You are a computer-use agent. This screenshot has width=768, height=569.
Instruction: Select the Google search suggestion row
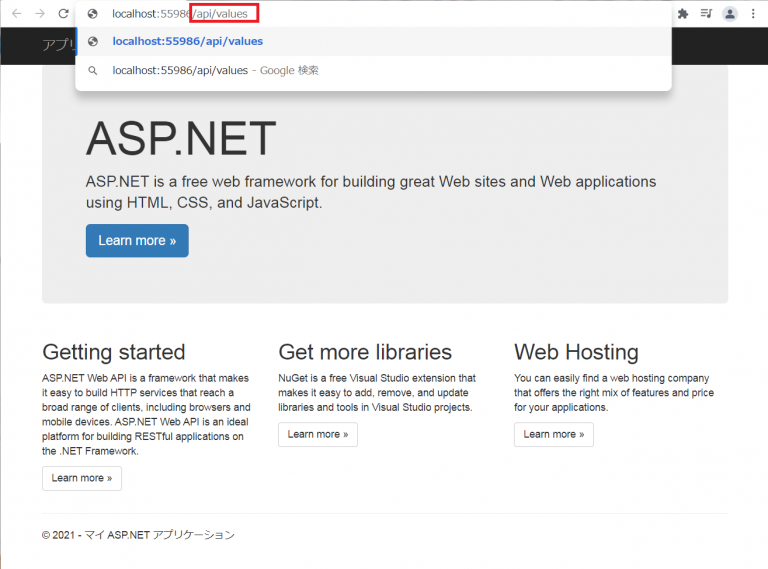[x=374, y=71]
